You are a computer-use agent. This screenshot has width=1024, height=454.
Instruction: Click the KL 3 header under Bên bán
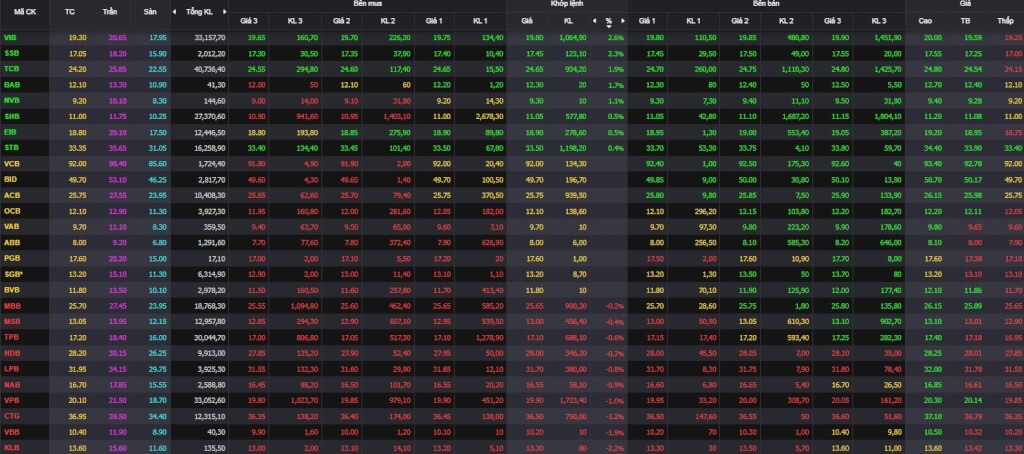tap(879, 21)
